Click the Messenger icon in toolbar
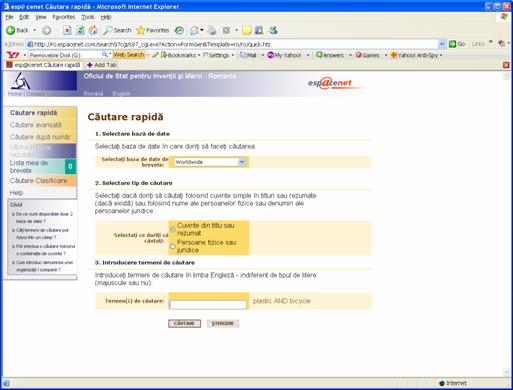This screenshot has height=390, width=513. coord(273,31)
